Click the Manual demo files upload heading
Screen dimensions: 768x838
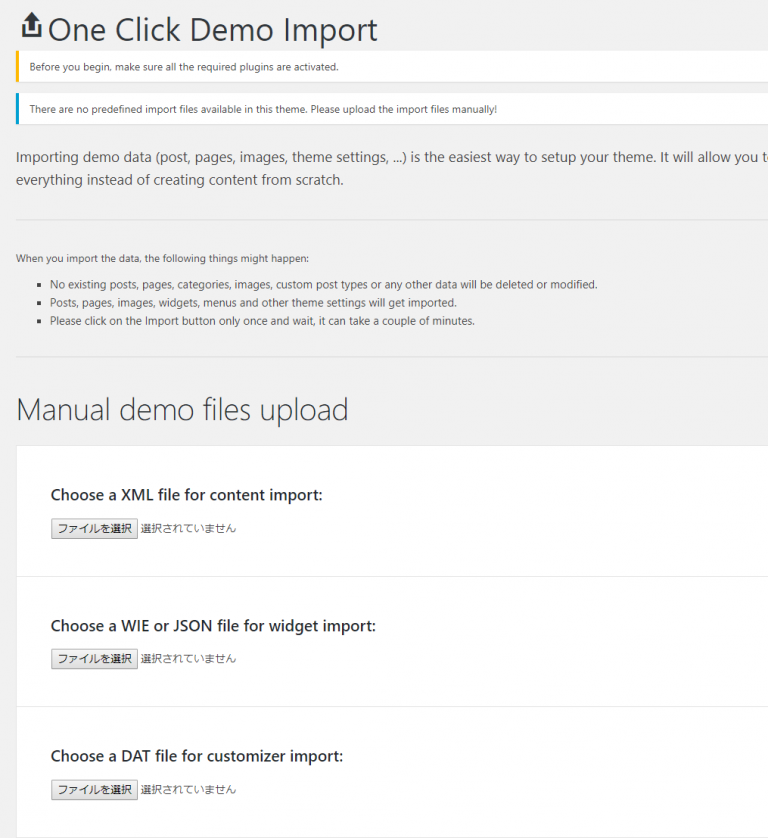click(182, 410)
